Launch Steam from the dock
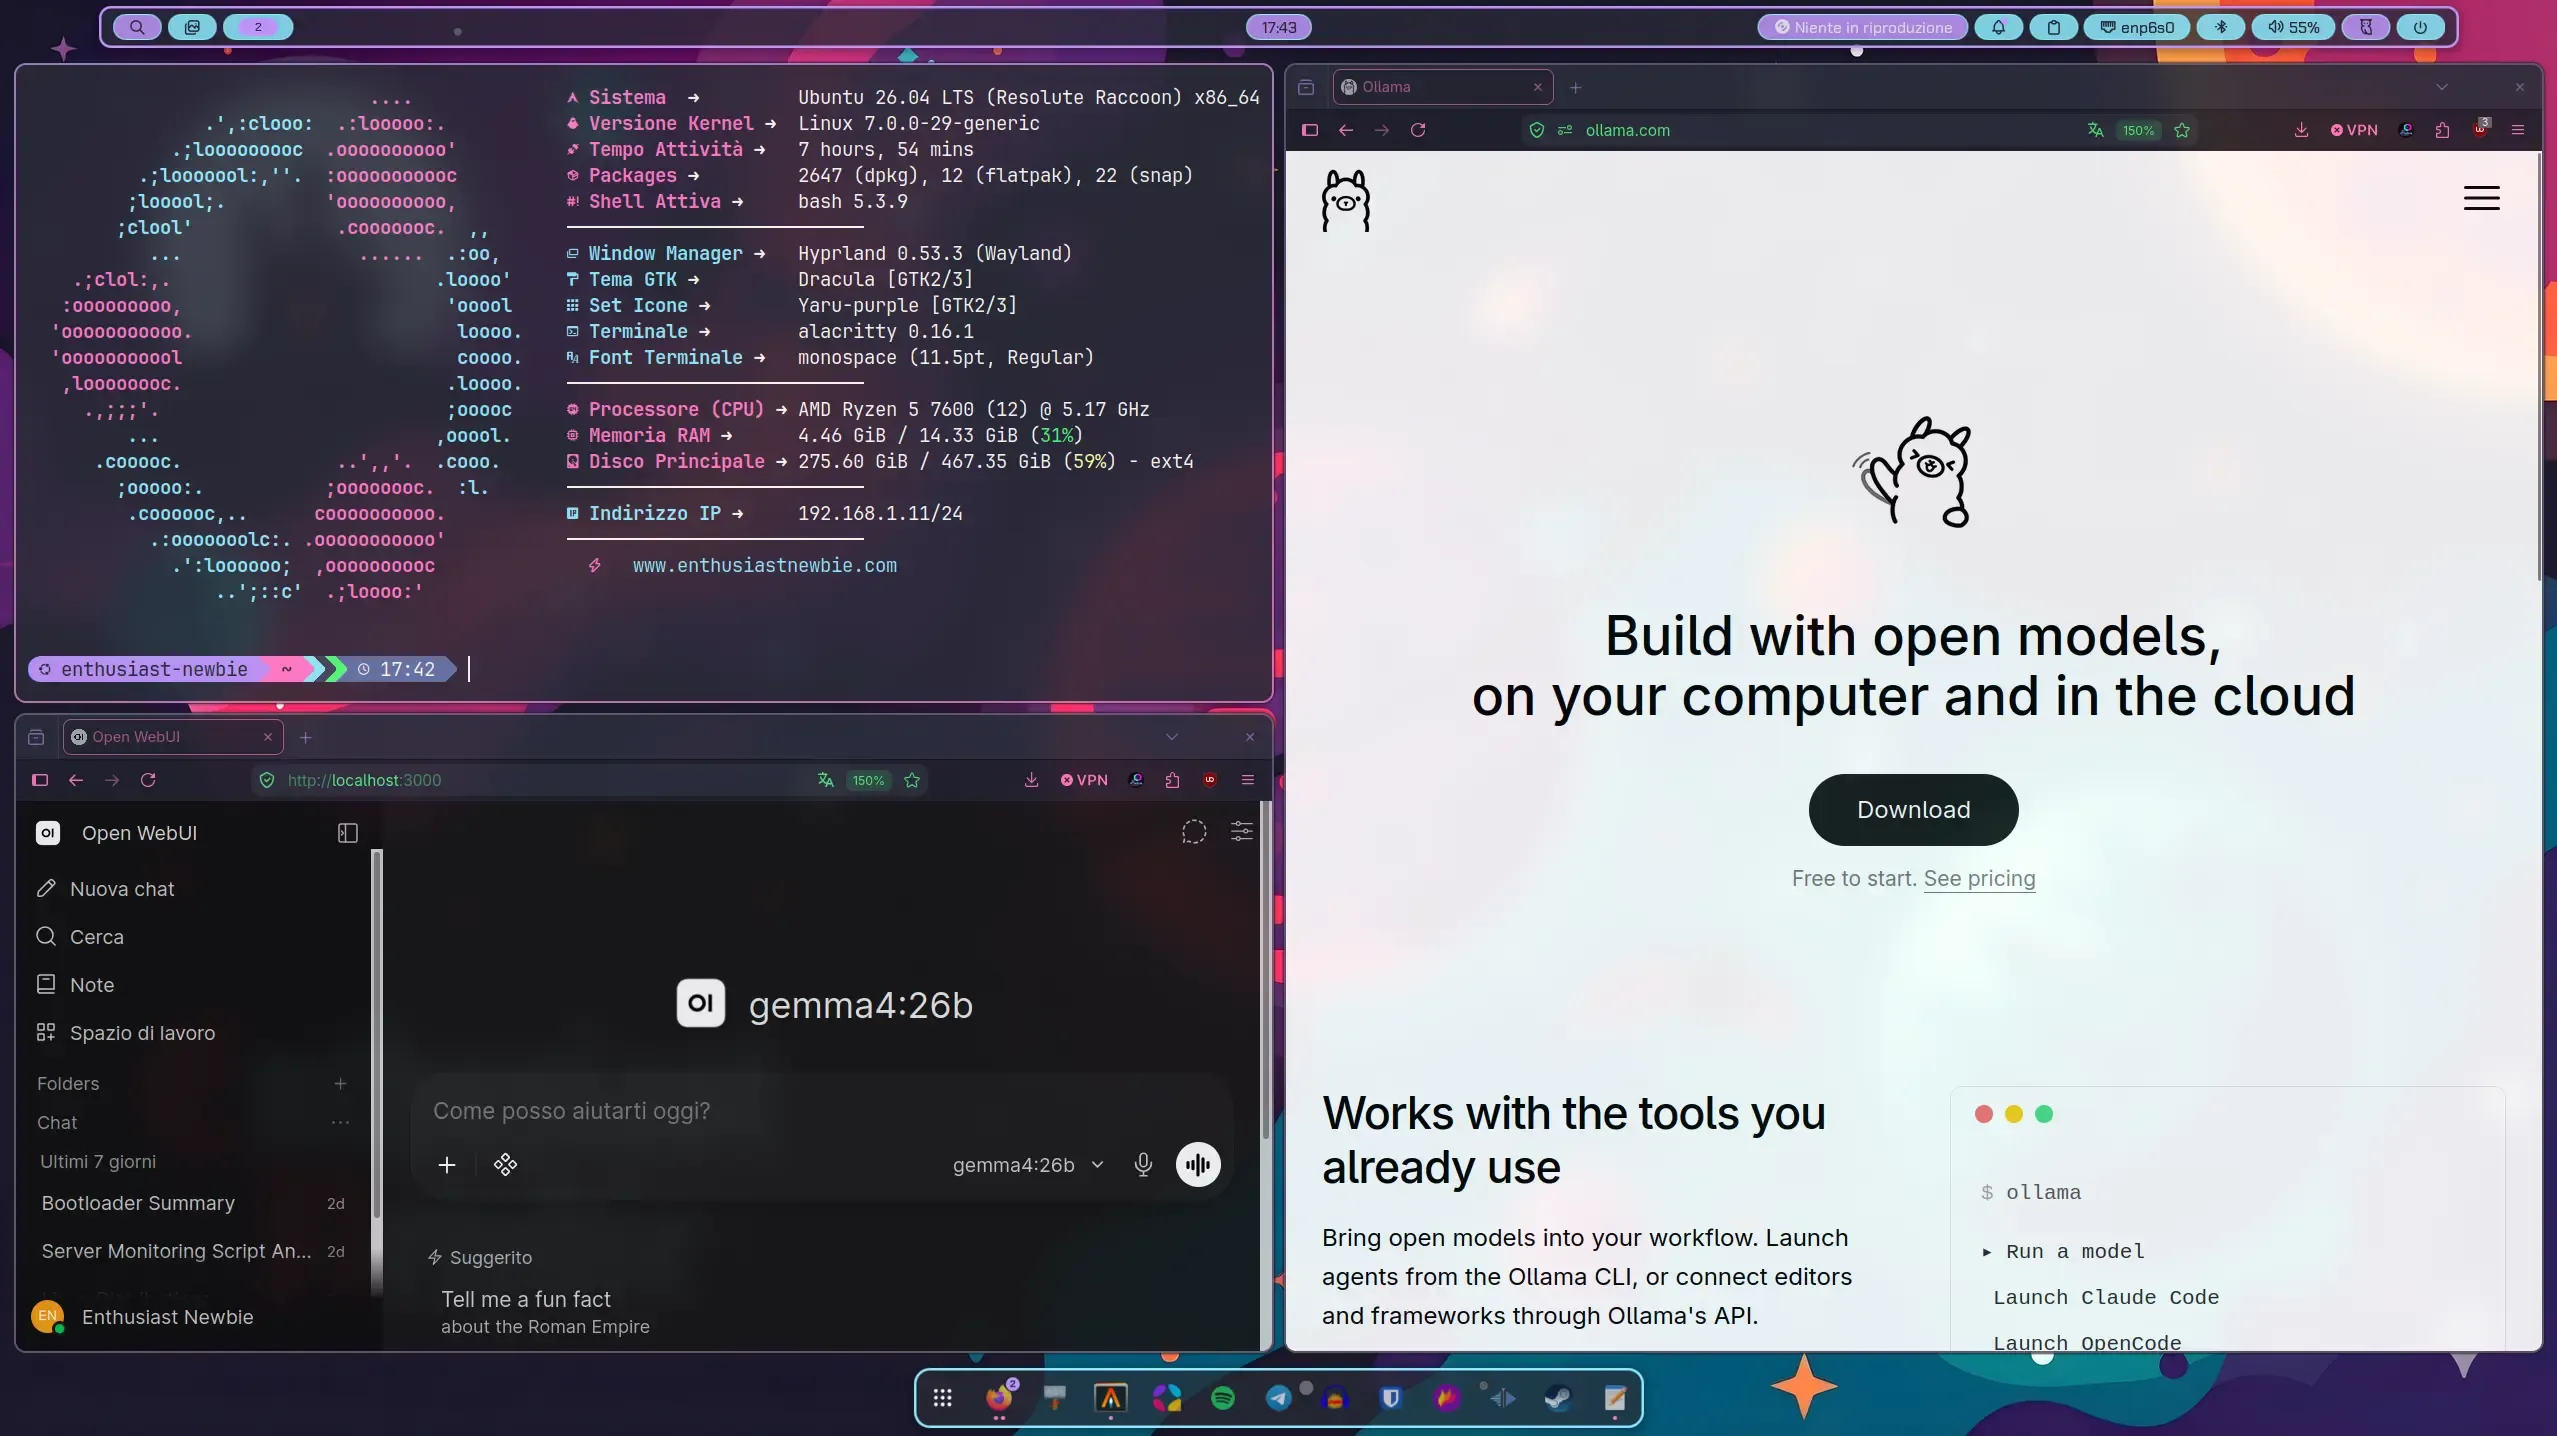This screenshot has height=1436, width=2557. (x=1558, y=1398)
